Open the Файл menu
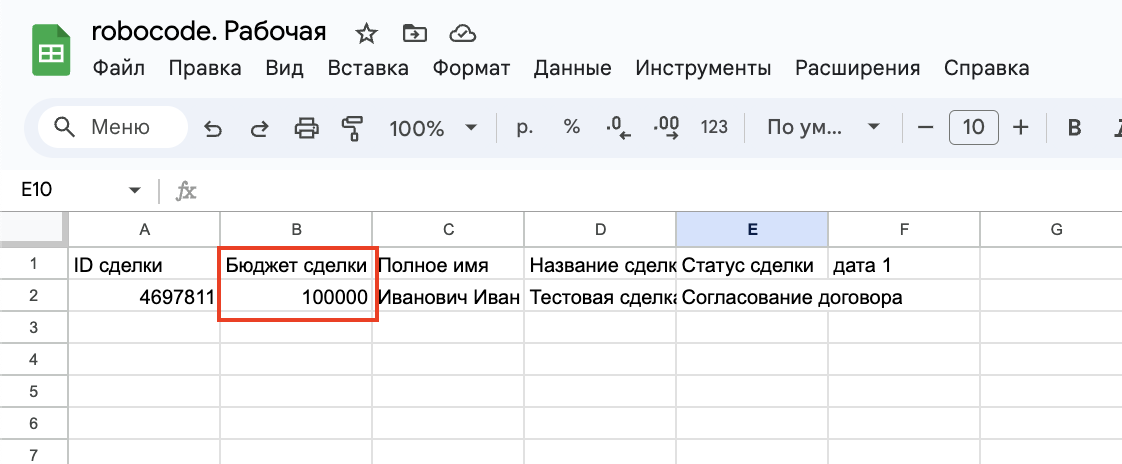The image size is (1122, 464). pos(119,69)
